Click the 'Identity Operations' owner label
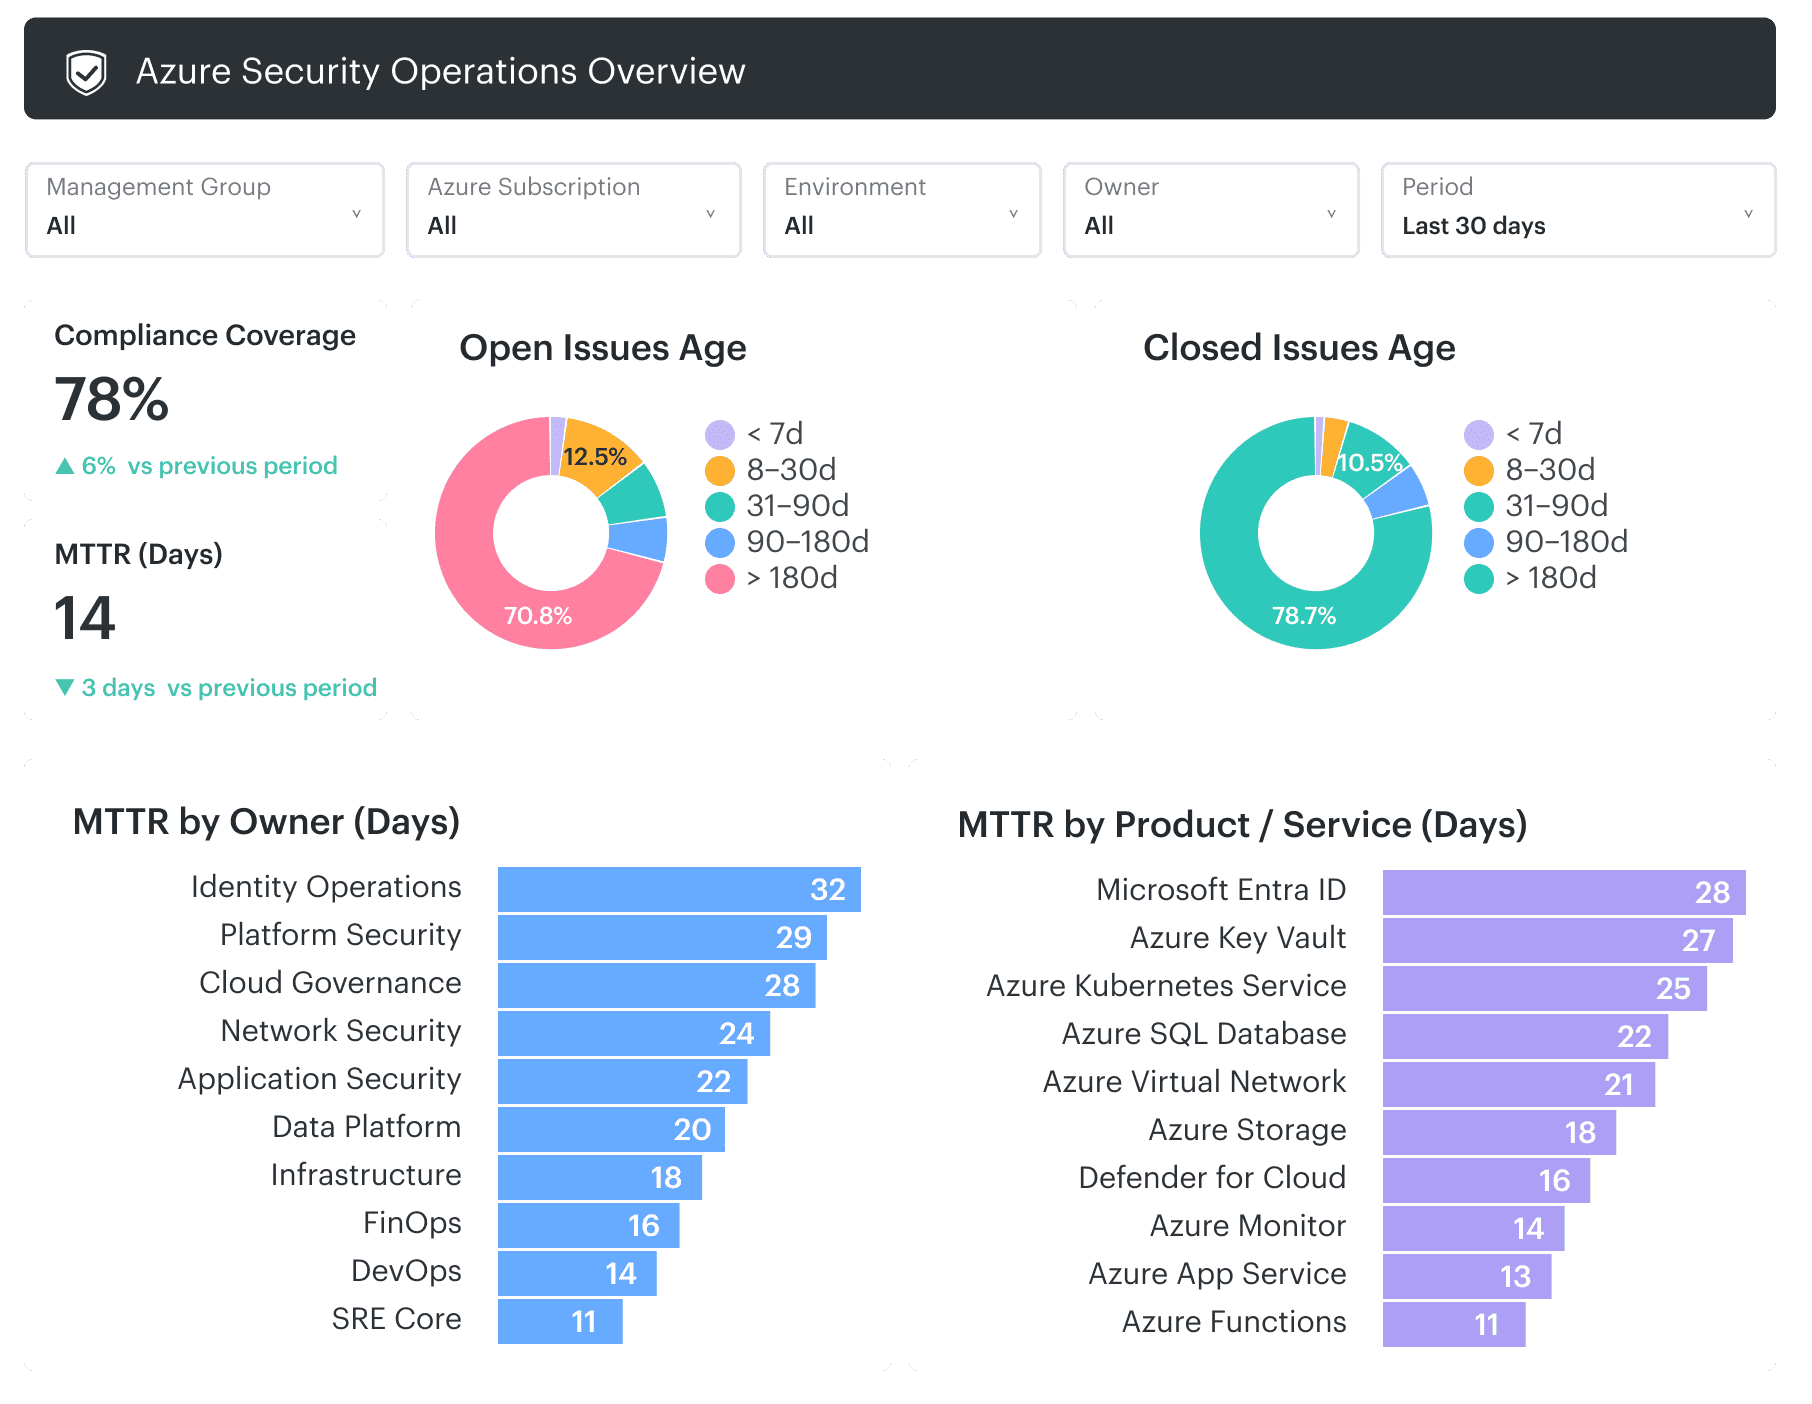1812x1404 pixels. [x=326, y=887]
